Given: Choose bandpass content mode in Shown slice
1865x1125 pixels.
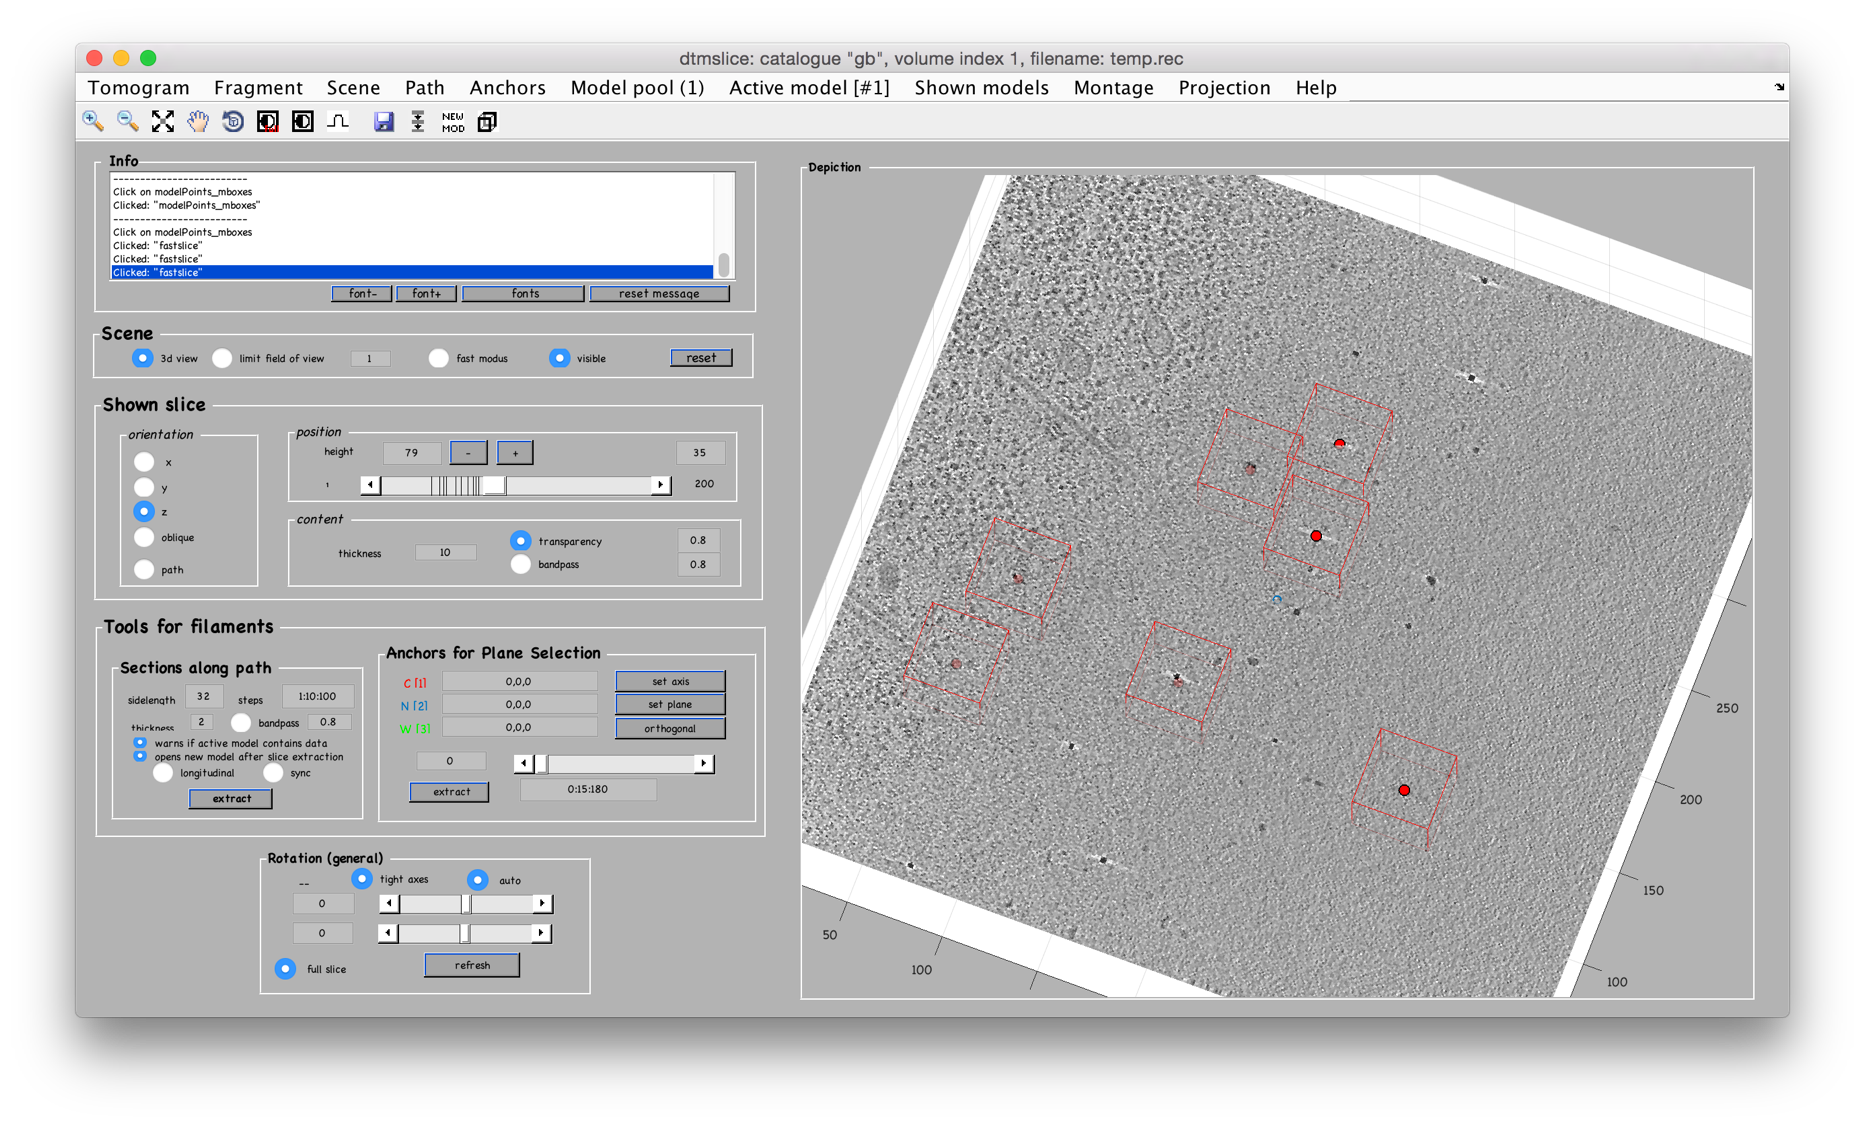Looking at the screenshot, I should [520, 565].
